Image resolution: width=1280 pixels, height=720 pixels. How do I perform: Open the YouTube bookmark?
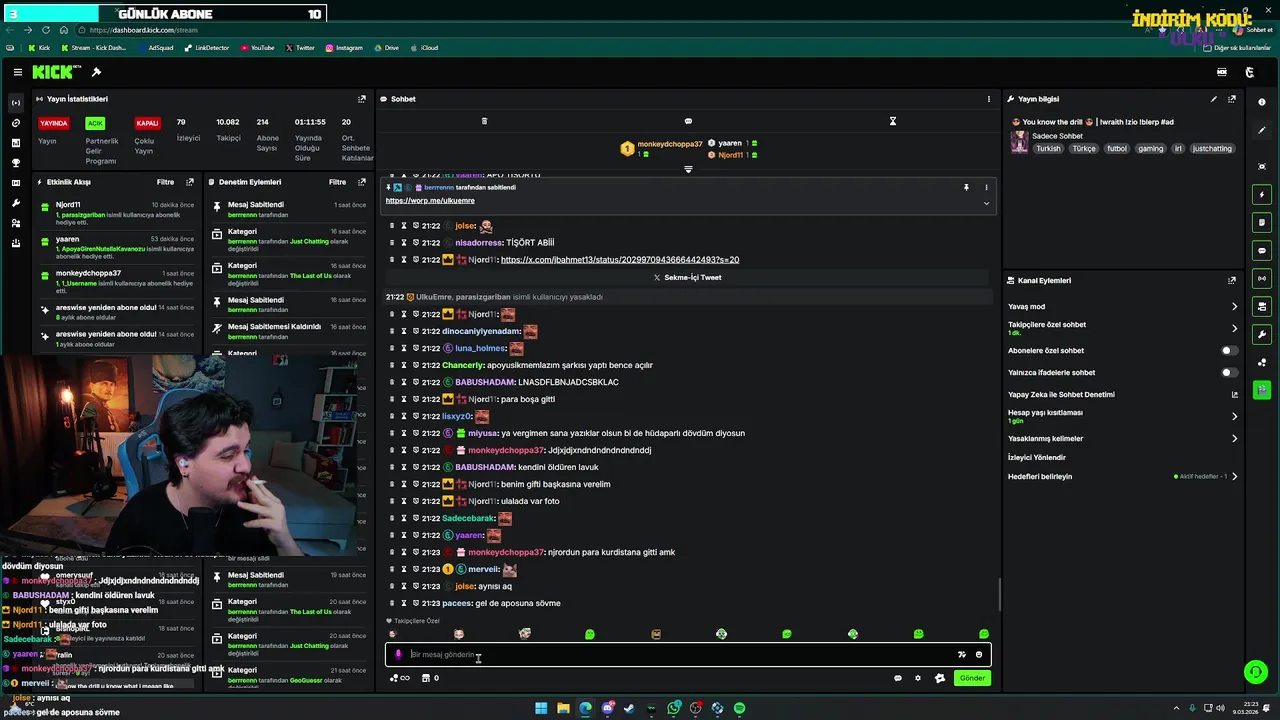pyautogui.click(x=257, y=48)
